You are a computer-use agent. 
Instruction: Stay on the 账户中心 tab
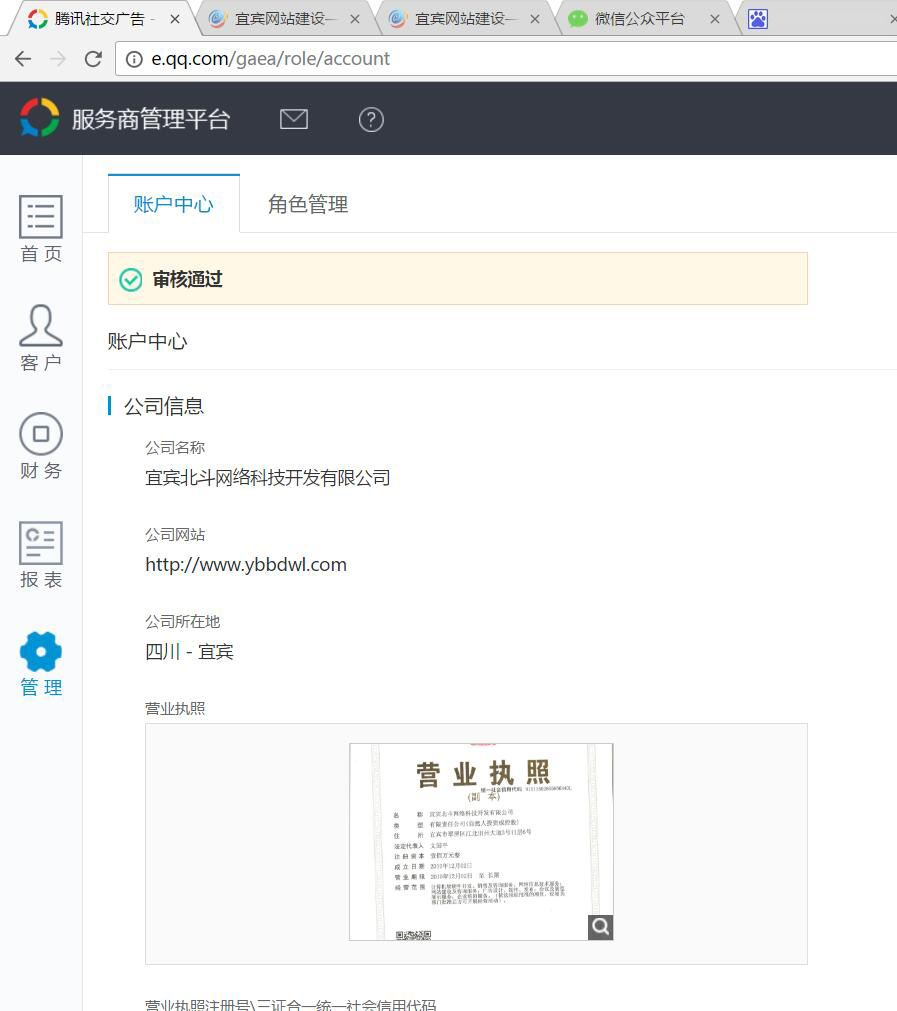(x=174, y=204)
